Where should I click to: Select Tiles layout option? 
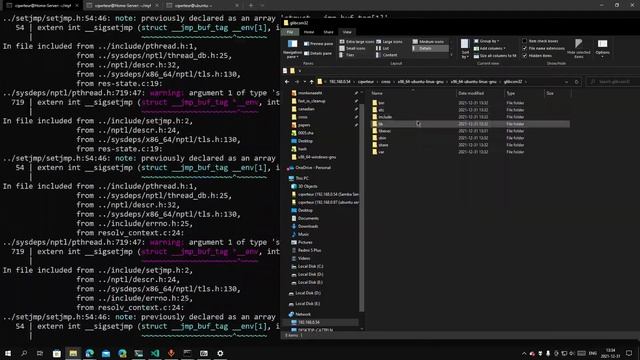(347, 55)
